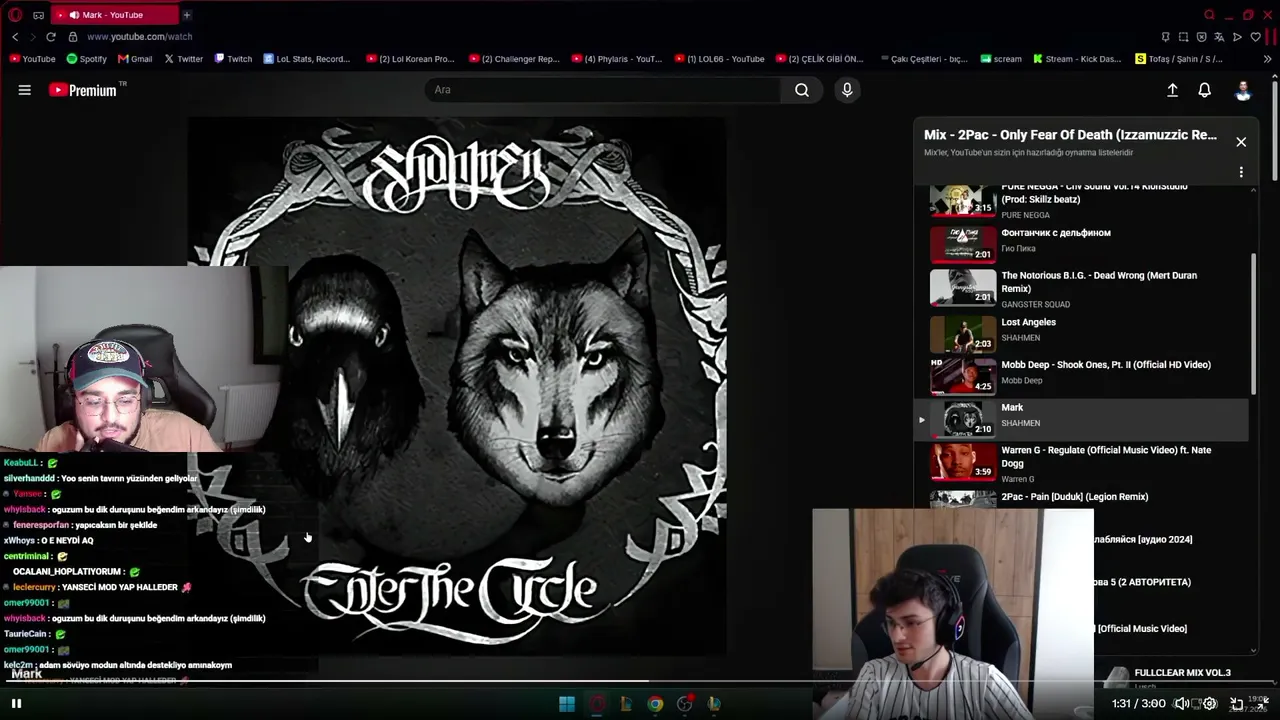
Task: Open FULLCLEAR MIX VOL.3 suggestion
Action: [1182, 673]
